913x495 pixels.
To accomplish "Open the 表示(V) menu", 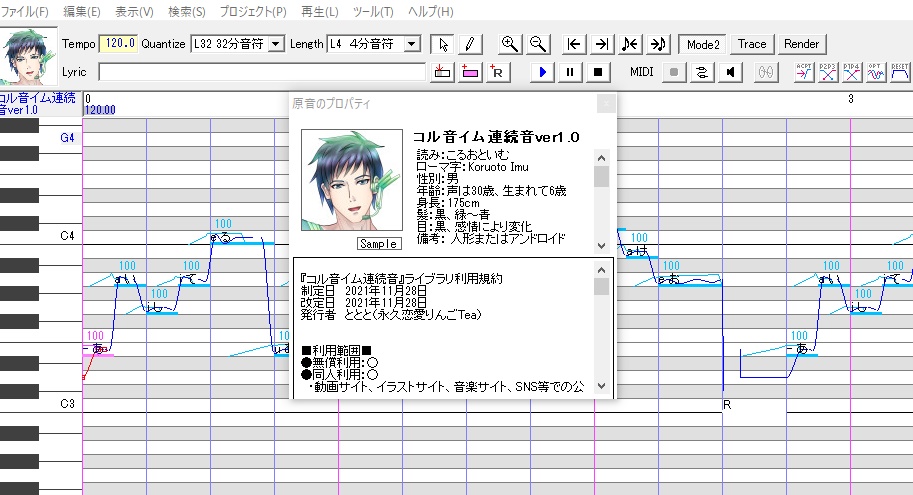I will click(x=134, y=12).
